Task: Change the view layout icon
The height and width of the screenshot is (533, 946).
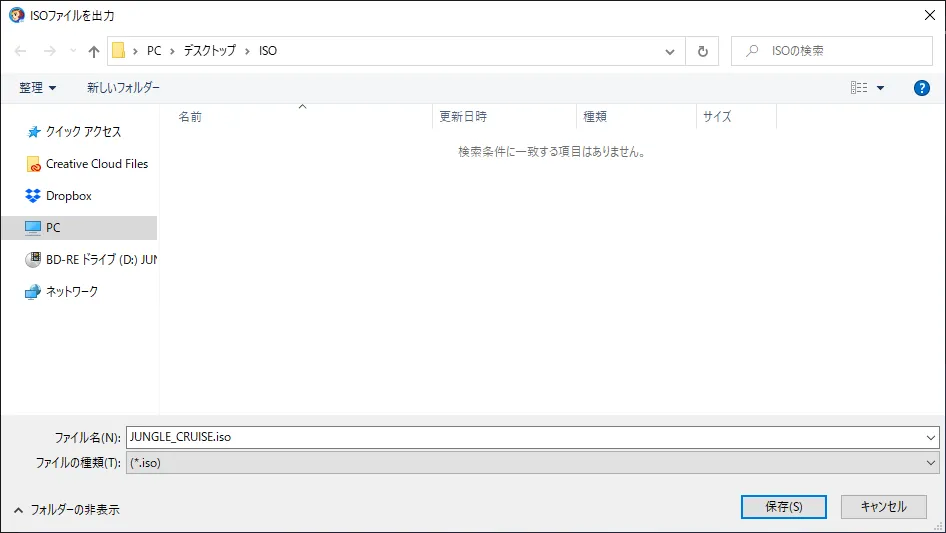Action: [x=859, y=88]
